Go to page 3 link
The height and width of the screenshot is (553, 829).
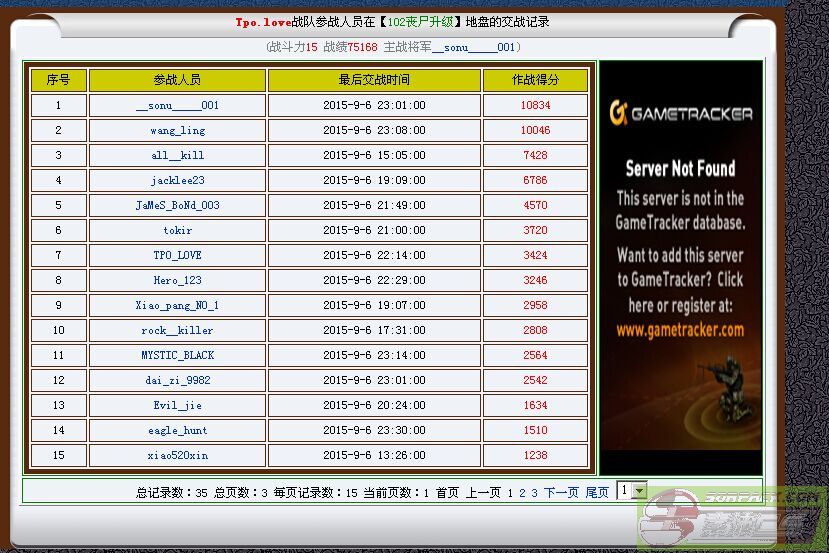click(x=534, y=493)
